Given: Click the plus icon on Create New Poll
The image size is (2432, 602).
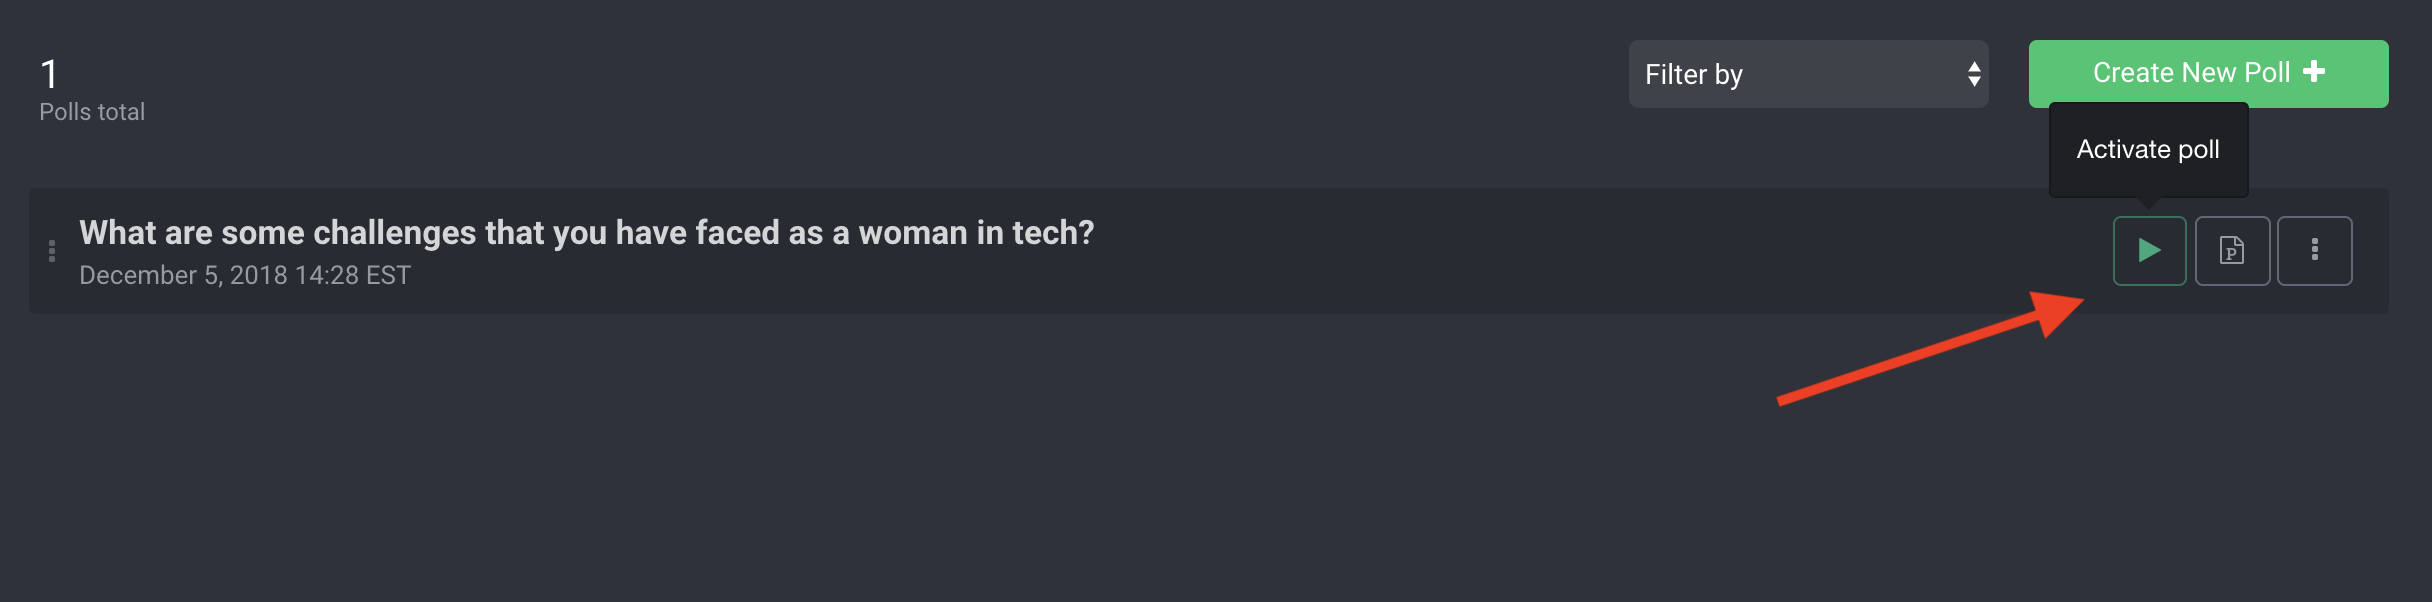Looking at the screenshot, I should [2314, 72].
